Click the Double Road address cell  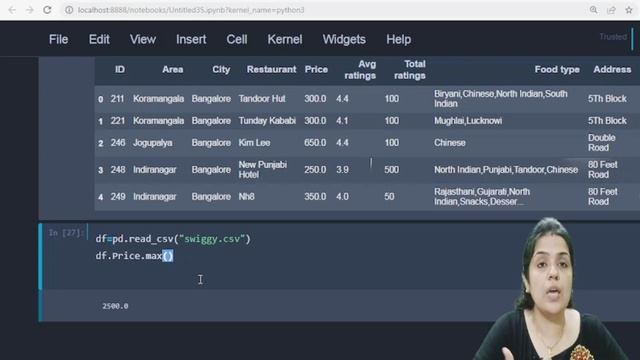click(602, 143)
